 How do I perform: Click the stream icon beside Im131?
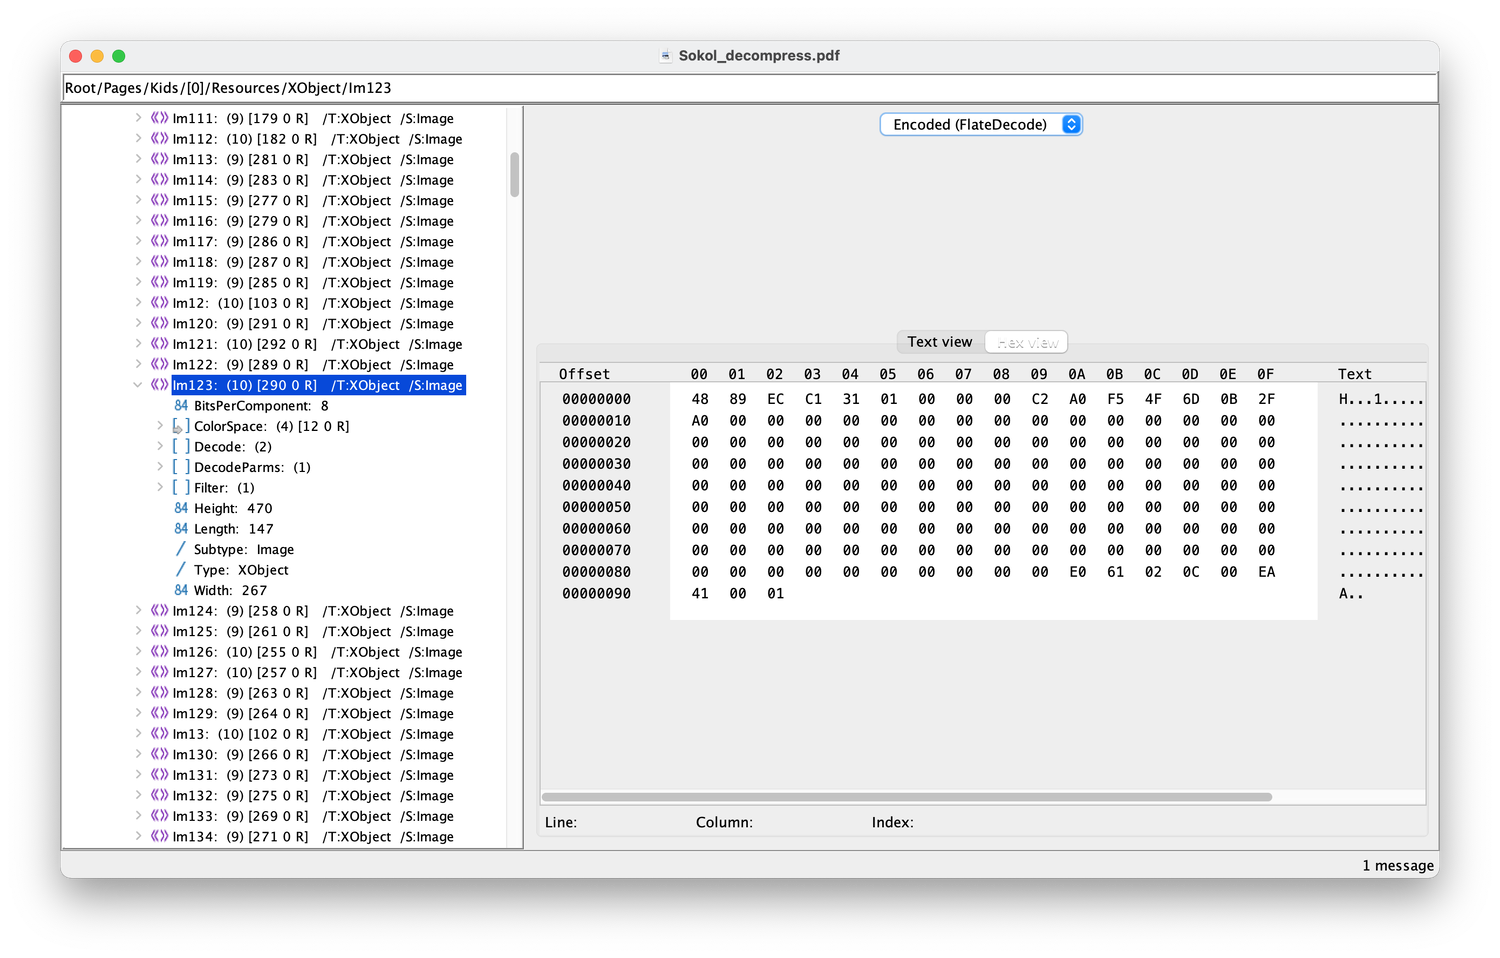point(159,774)
